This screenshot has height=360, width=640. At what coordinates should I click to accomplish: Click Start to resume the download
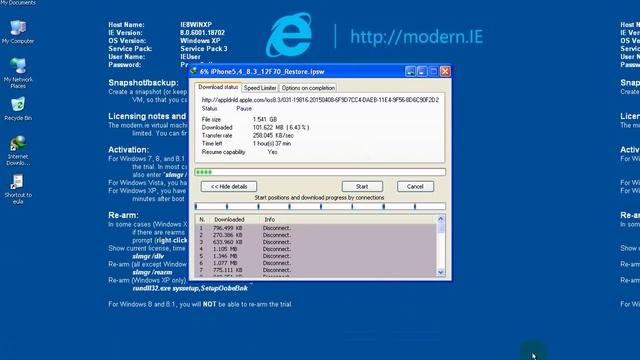pos(362,187)
